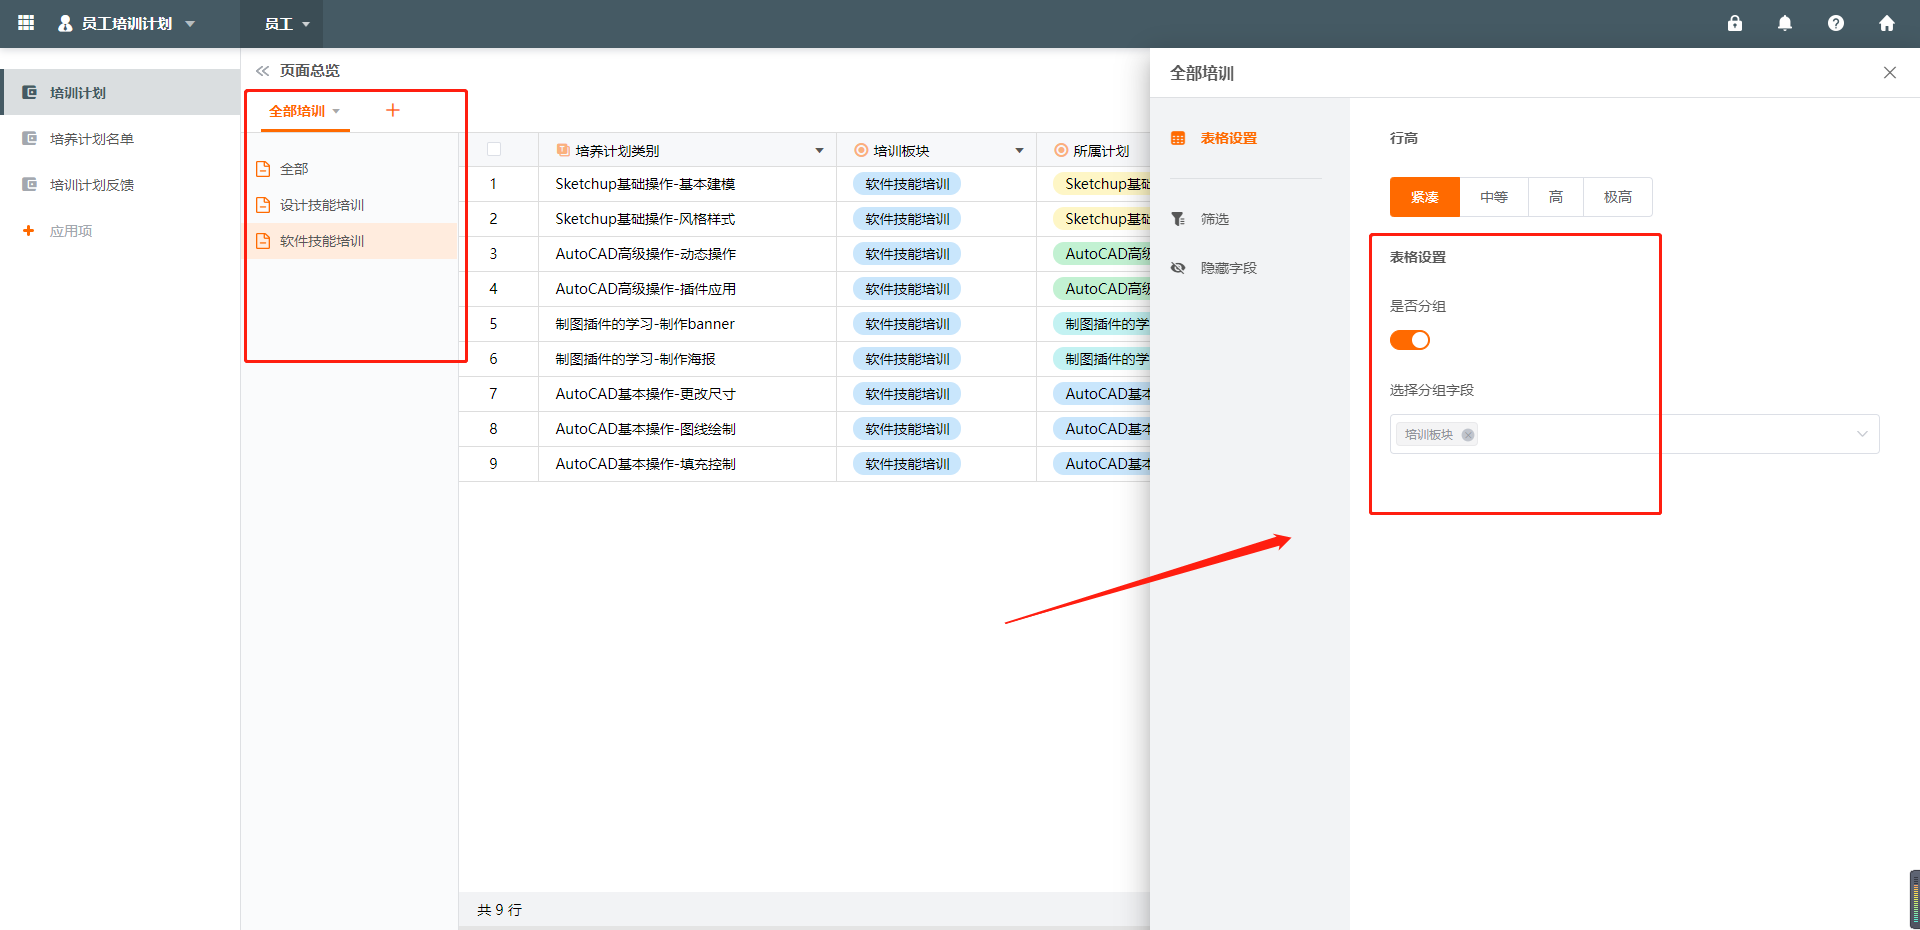Click the plus button to add a view

click(392, 110)
